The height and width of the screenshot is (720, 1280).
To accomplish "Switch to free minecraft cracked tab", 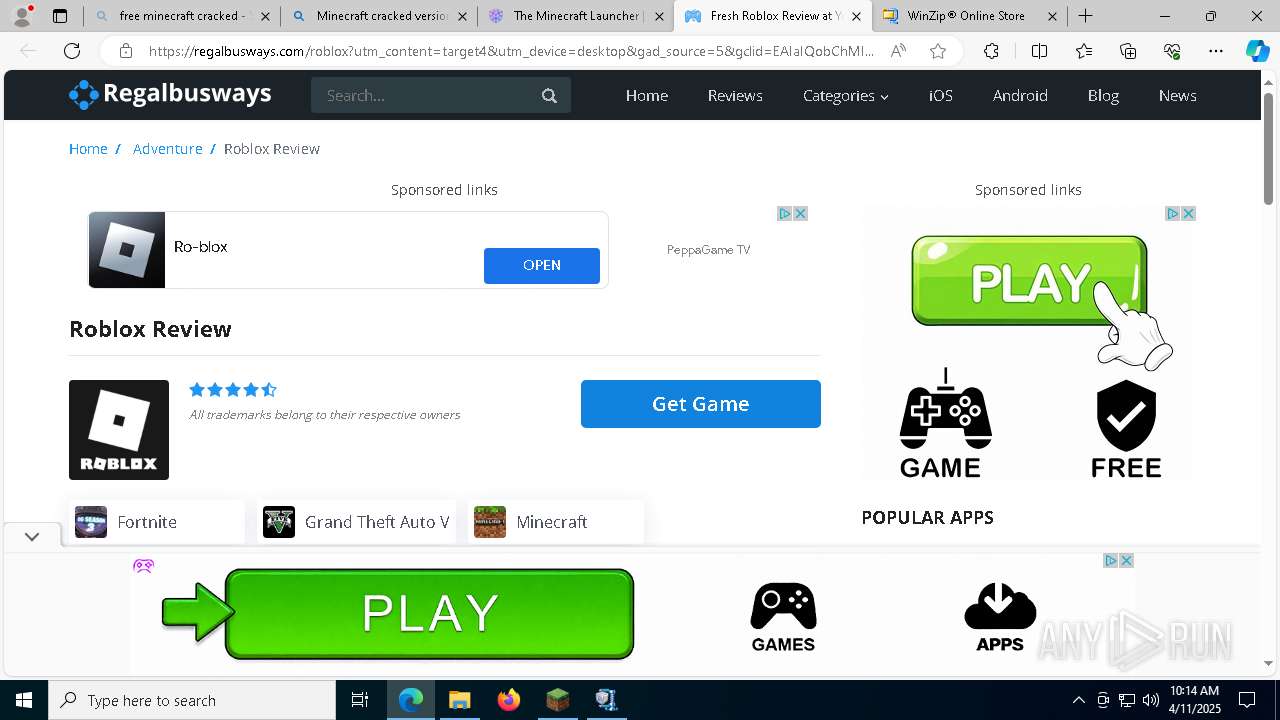I will click(x=182, y=16).
